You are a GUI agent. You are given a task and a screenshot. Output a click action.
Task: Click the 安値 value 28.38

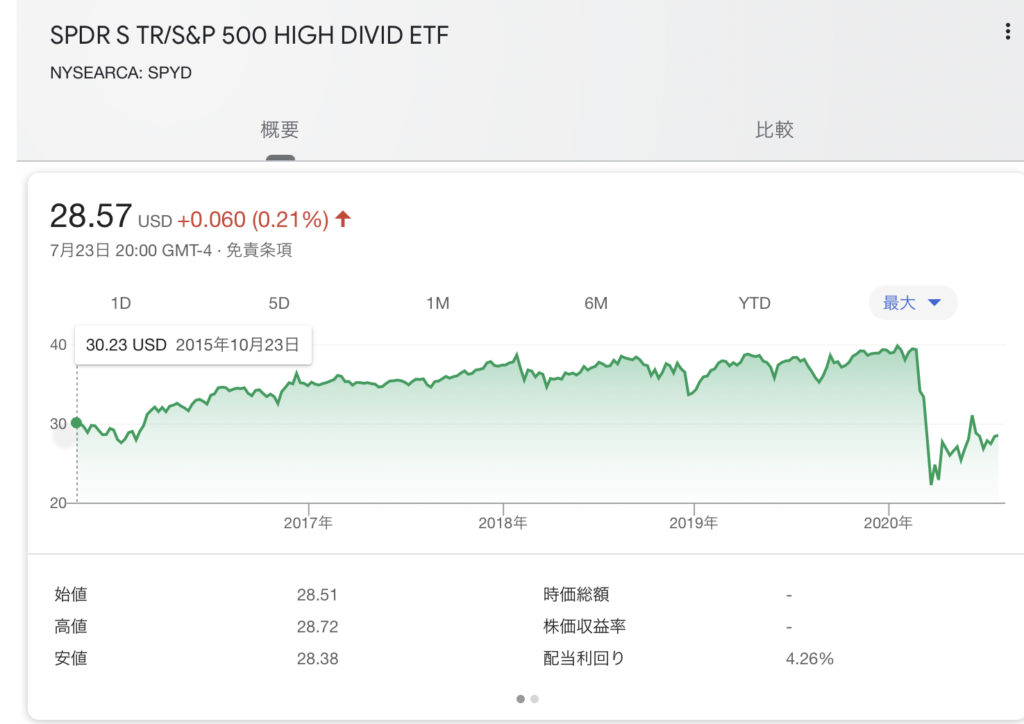pos(317,659)
